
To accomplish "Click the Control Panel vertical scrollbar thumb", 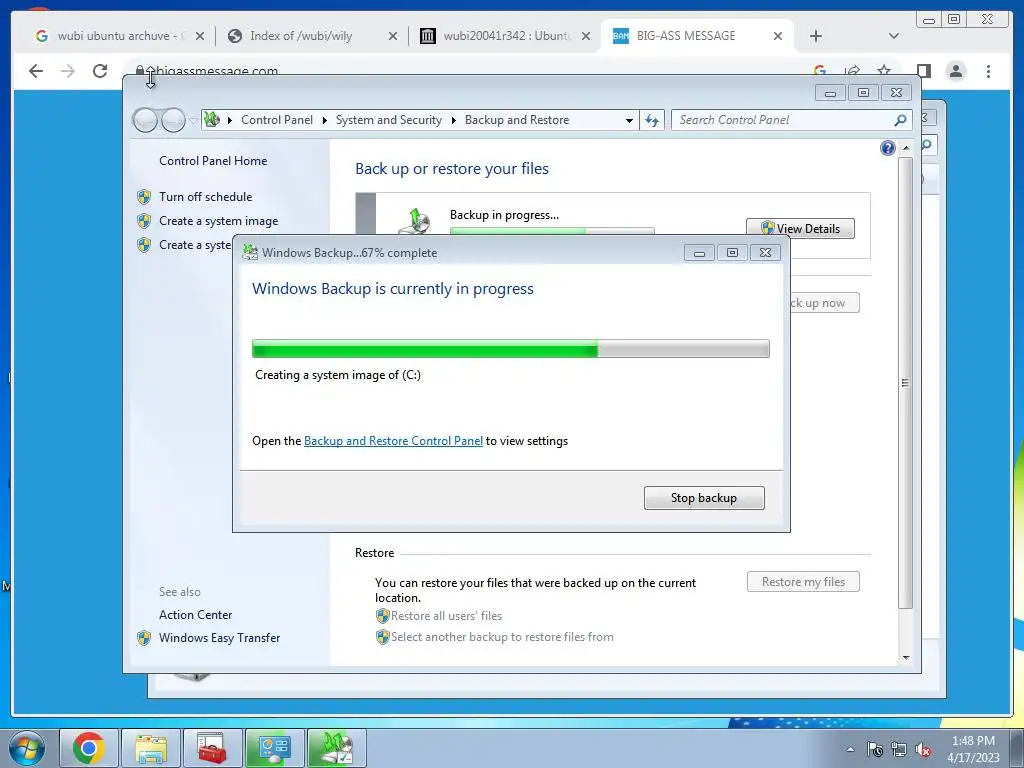I will (x=905, y=383).
